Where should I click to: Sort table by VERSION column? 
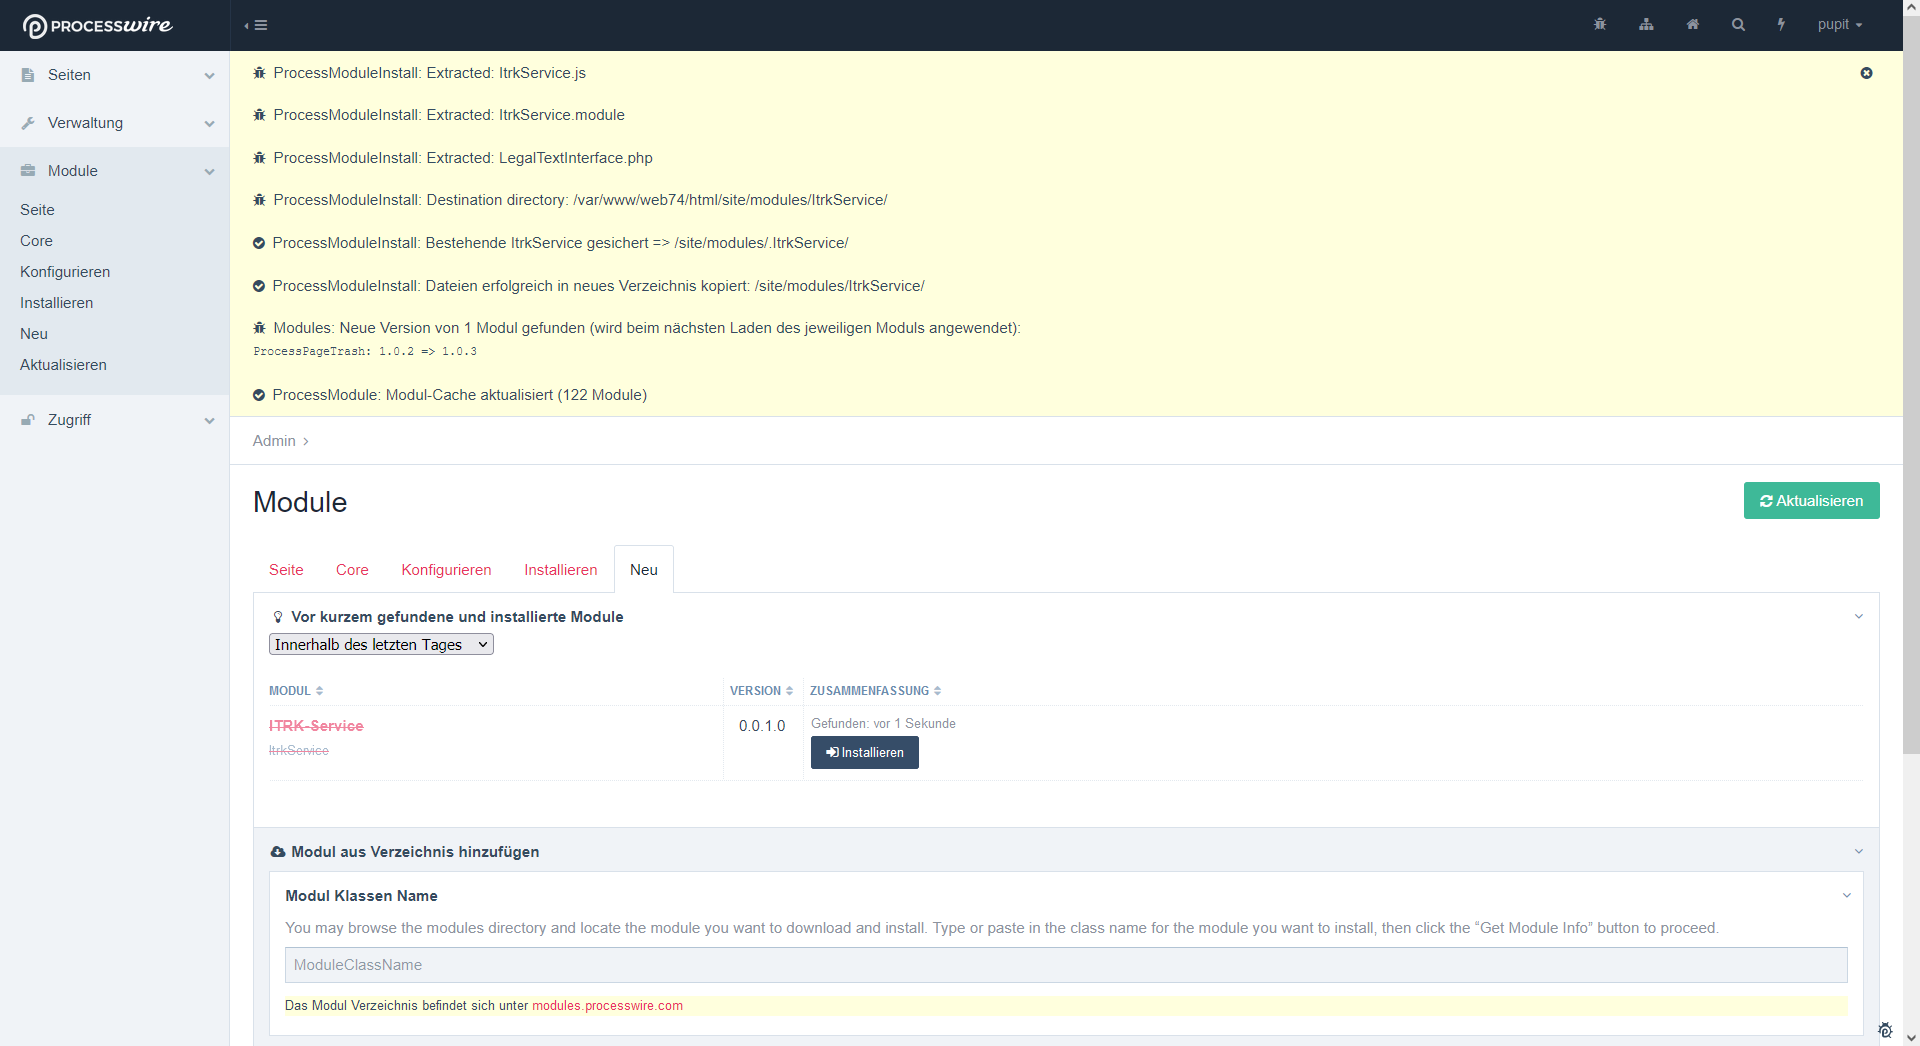761,691
